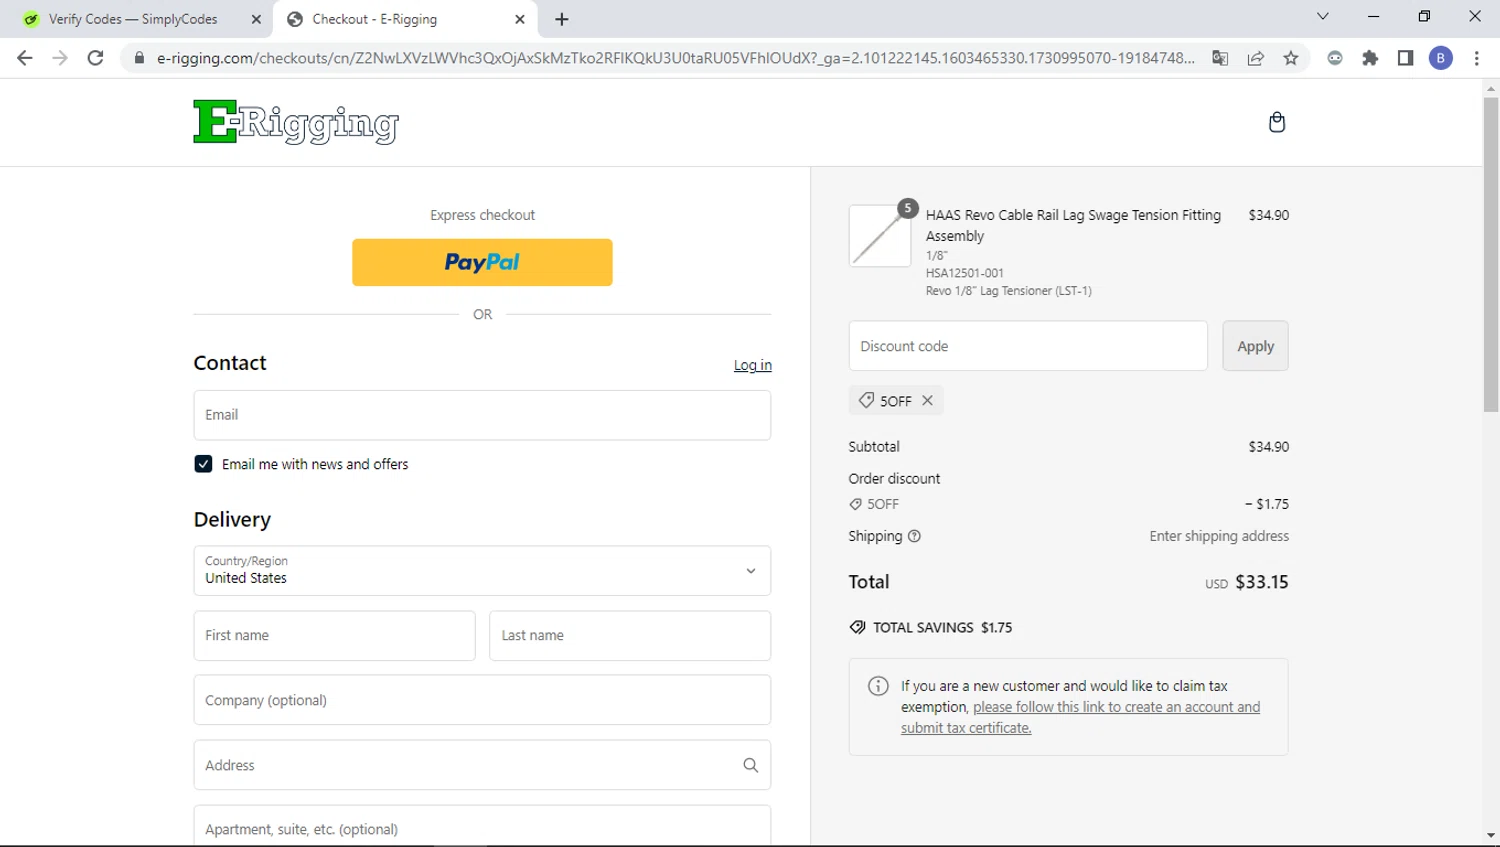Reload the checkout page
1500x847 pixels.
(x=95, y=58)
